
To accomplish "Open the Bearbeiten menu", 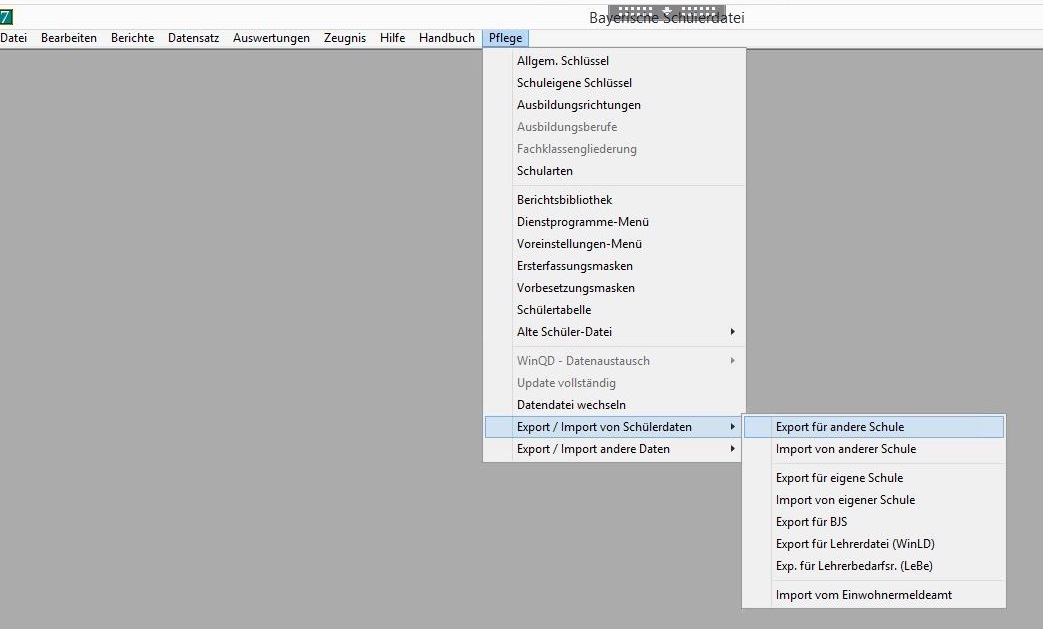I will tap(69, 38).
